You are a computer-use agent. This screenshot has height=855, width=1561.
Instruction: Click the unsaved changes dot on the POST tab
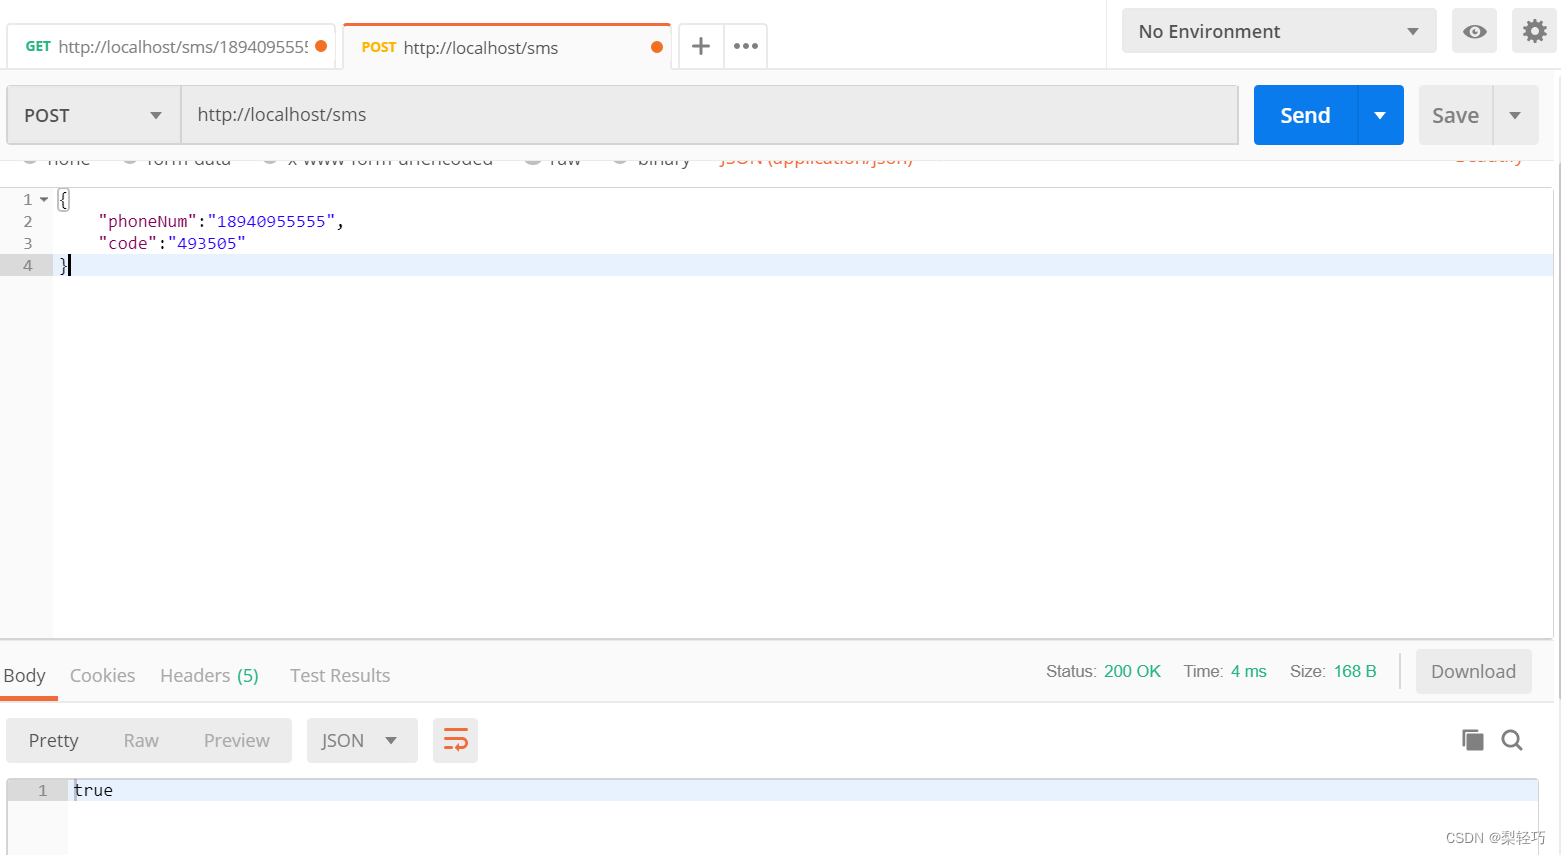(x=658, y=46)
